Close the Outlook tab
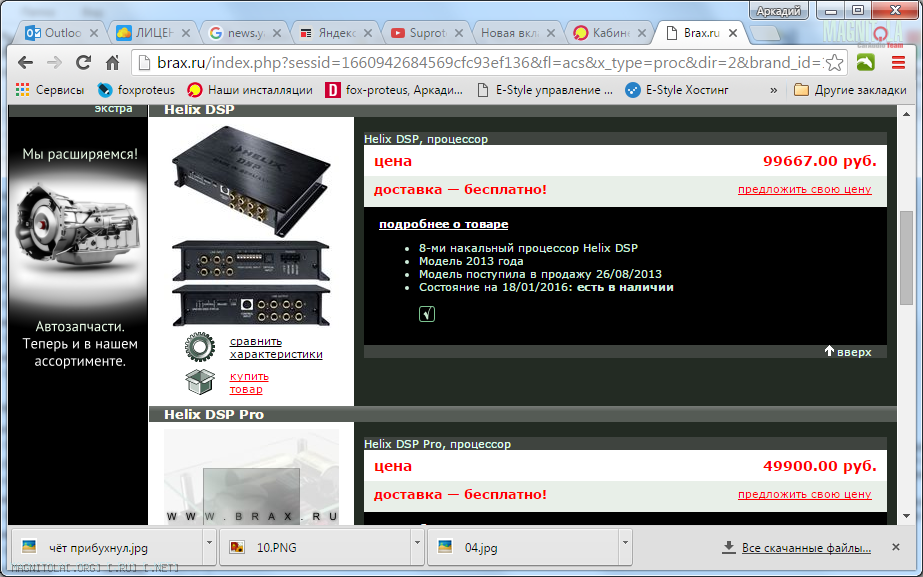This screenshot has width=923, height=577. [95, 33]
